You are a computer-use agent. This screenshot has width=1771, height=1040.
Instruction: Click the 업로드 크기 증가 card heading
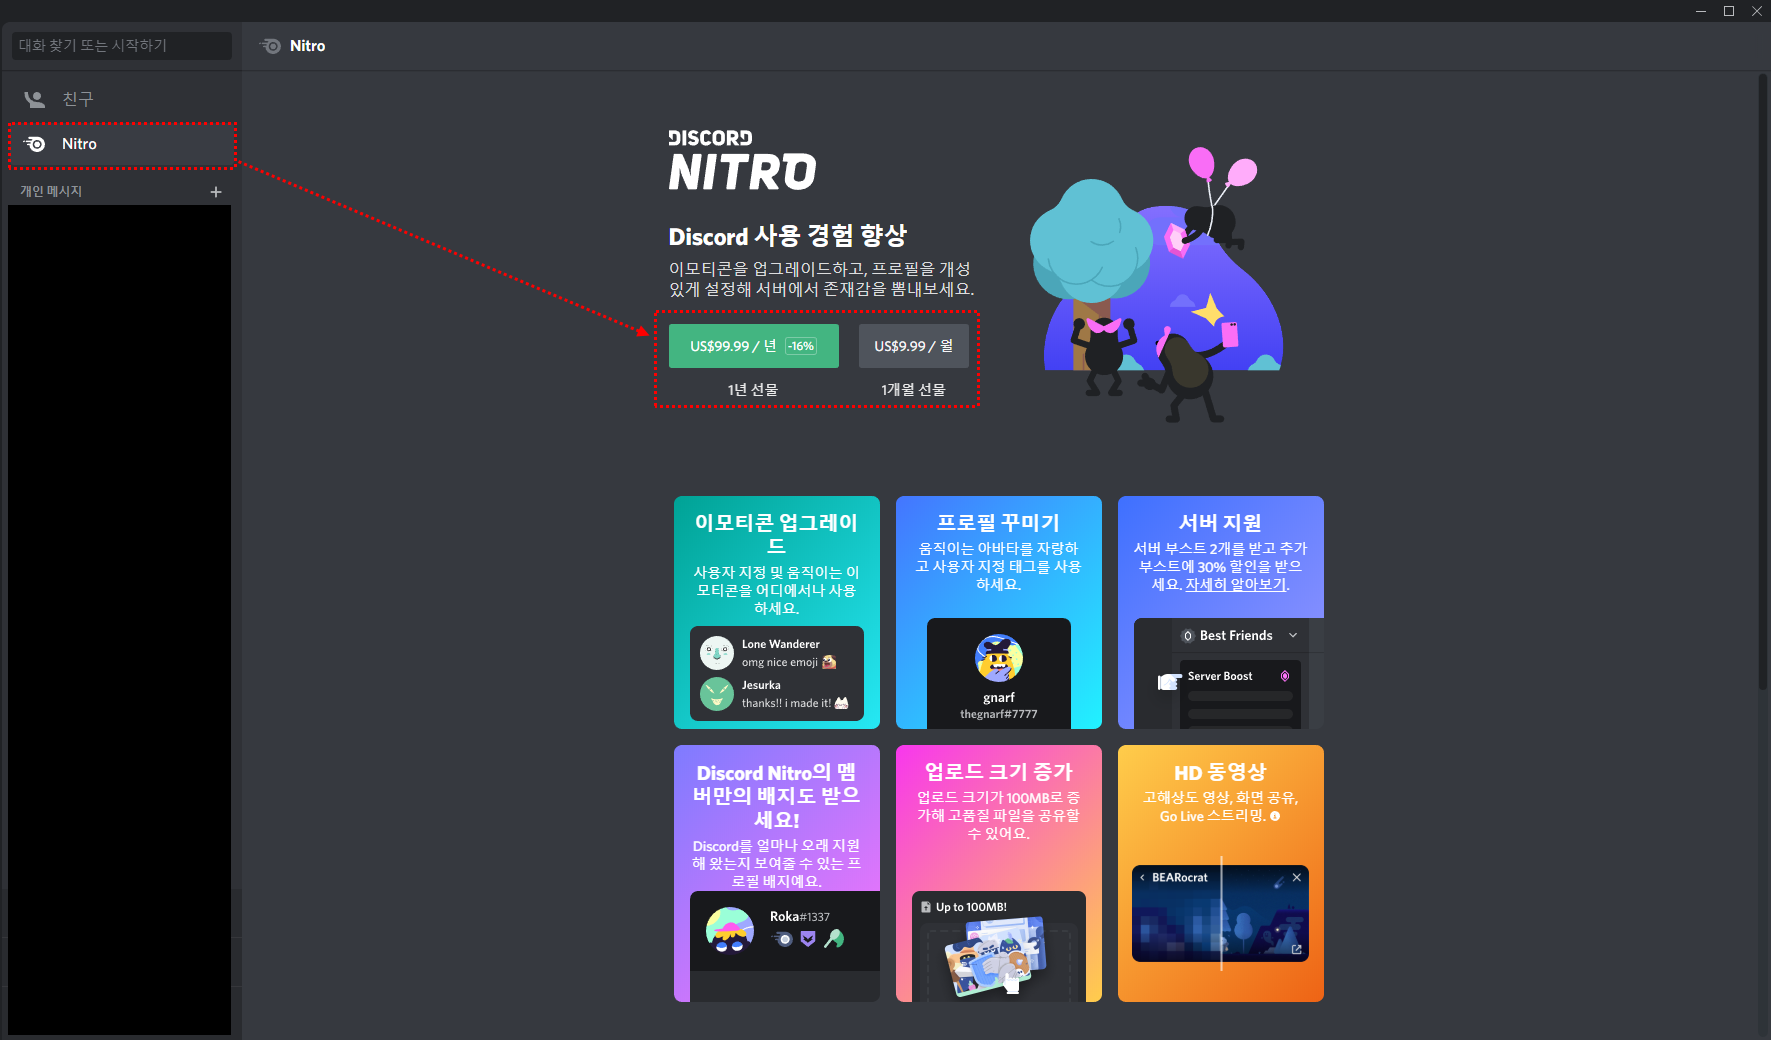pyautogui.click(x=999, y=771)
